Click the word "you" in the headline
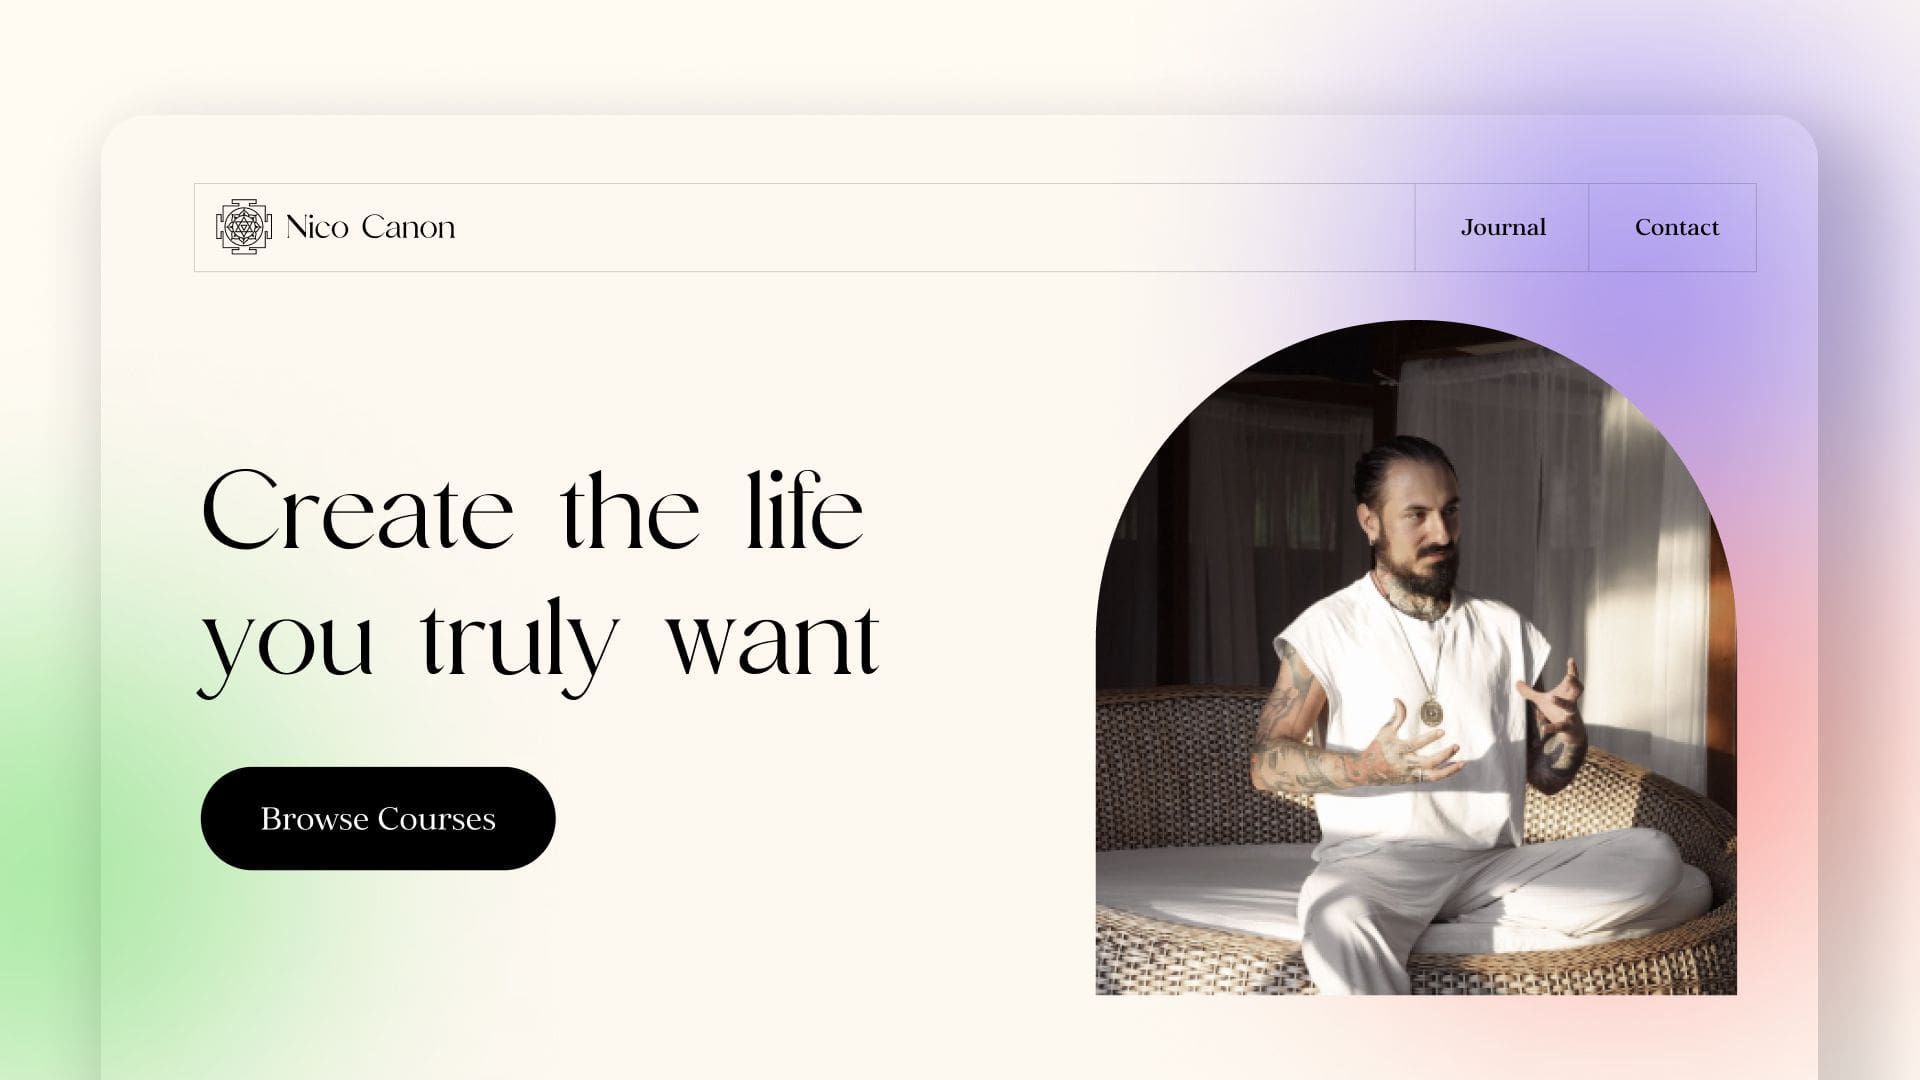 [288, 650]
